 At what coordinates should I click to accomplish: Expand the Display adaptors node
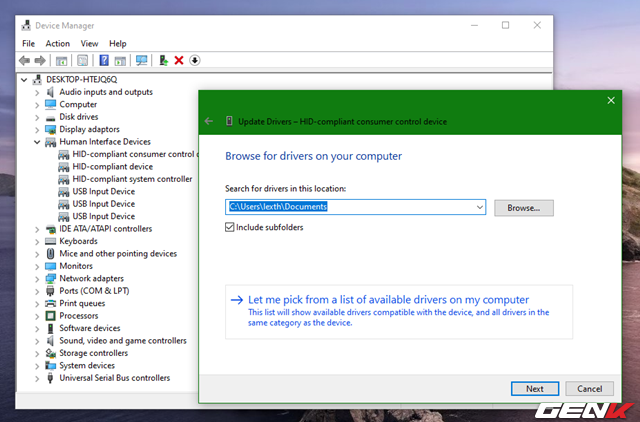[37, 130]
